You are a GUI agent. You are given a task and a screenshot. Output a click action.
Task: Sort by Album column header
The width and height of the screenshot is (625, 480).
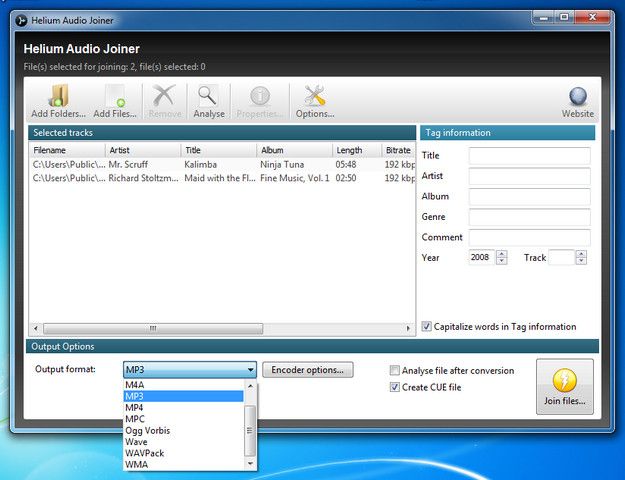[x=294, y=150]
